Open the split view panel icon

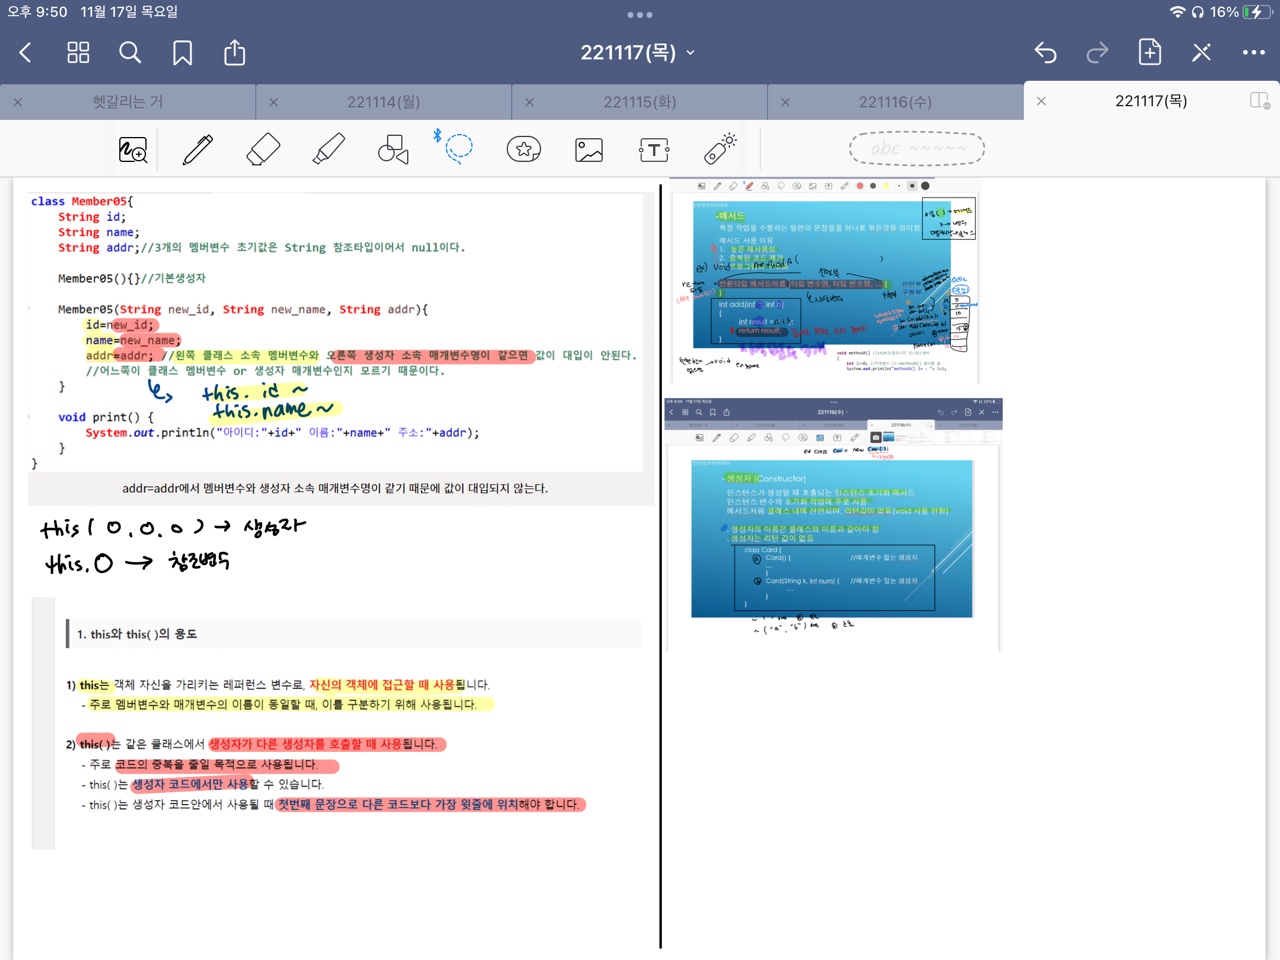[1260, 101]
